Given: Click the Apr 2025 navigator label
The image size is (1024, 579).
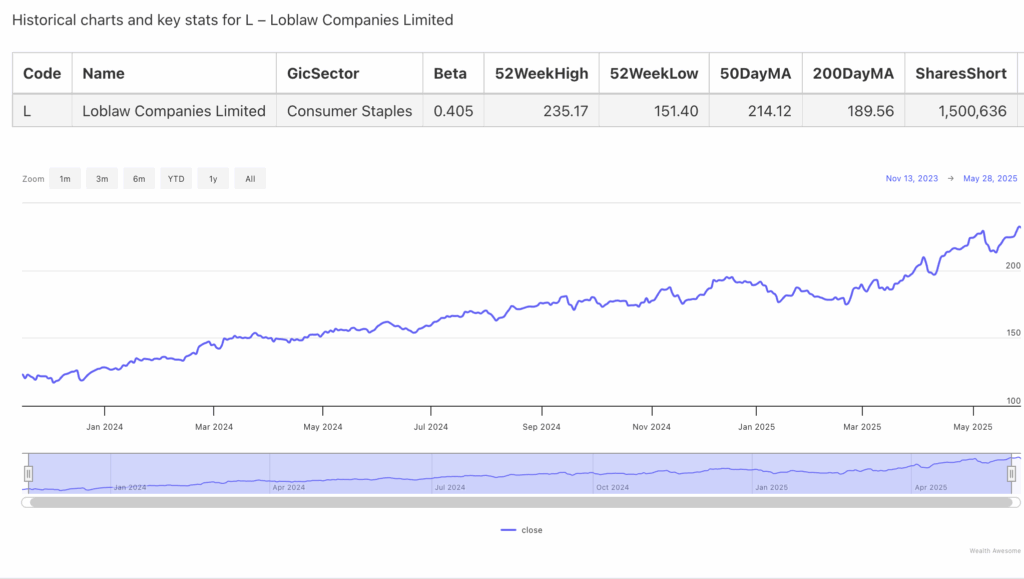Looking at the screenshot, I should click(931, 488).
